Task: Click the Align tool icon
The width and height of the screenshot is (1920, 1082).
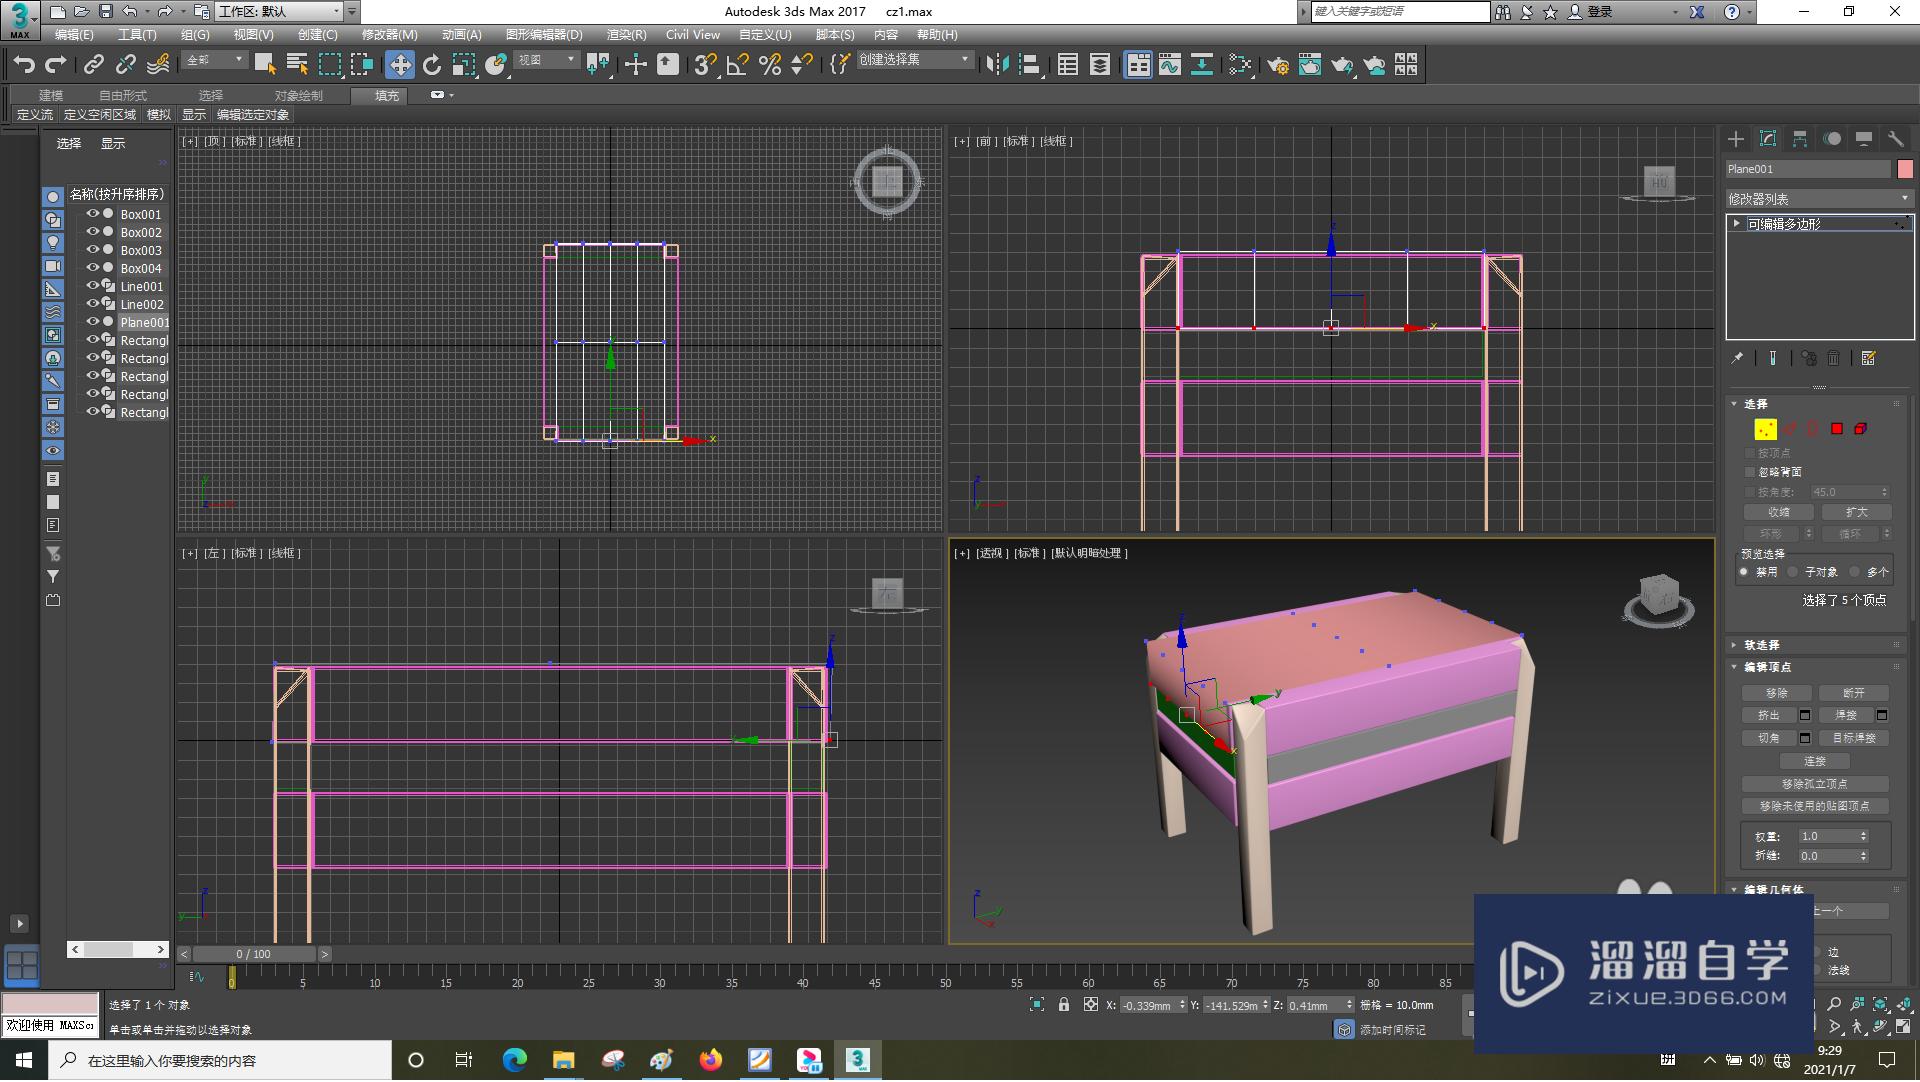Action: pyautogui.click(x=1029, y=65)
